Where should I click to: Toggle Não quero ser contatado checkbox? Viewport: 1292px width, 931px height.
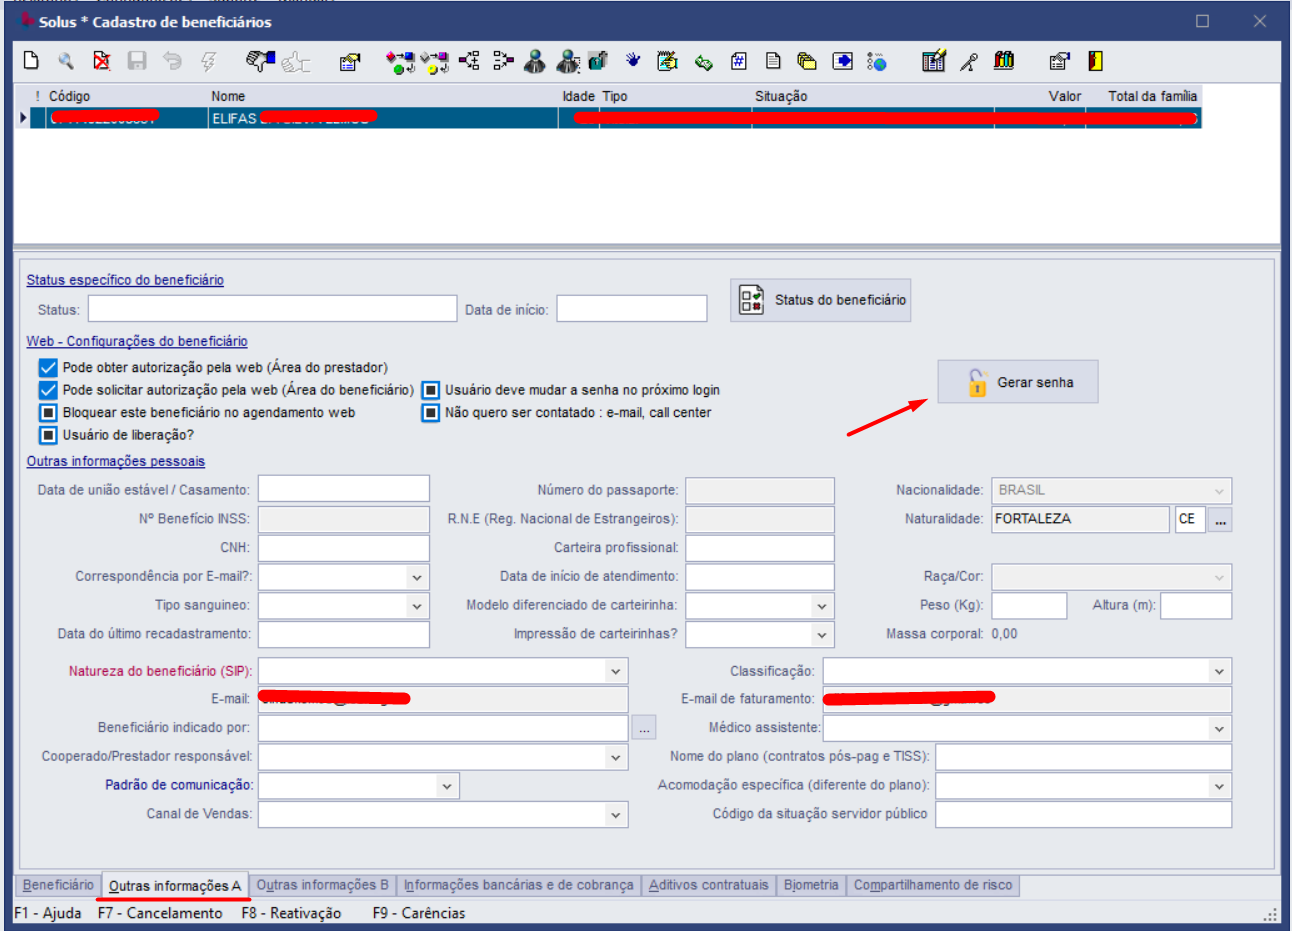click(431, 412)
